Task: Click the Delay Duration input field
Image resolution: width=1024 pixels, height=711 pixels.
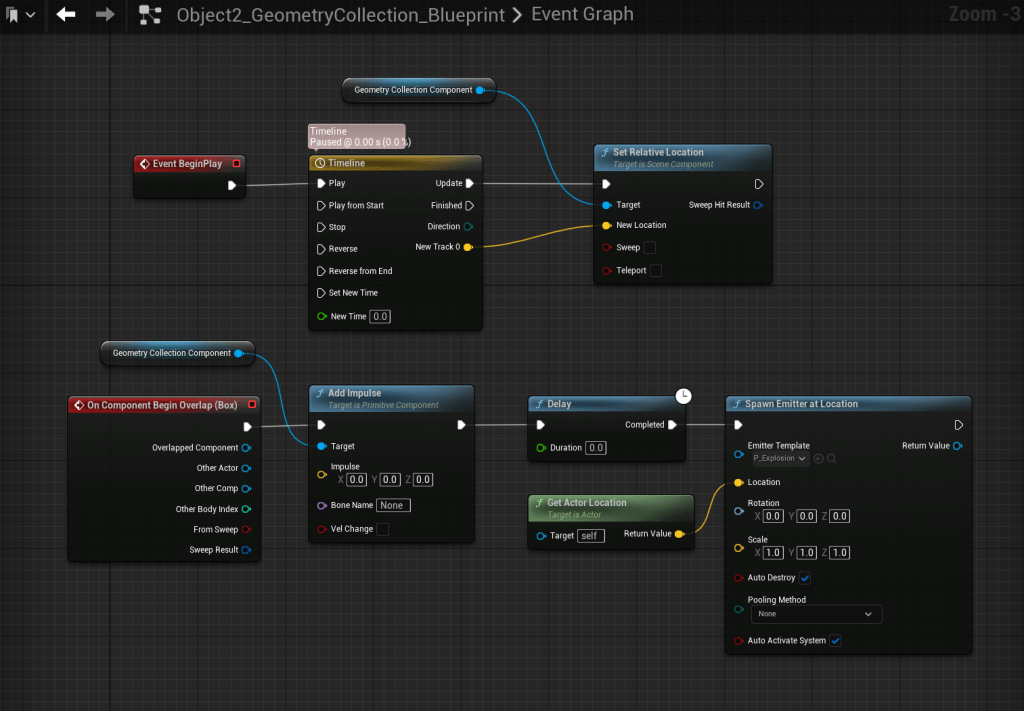Action: [596, 447]
